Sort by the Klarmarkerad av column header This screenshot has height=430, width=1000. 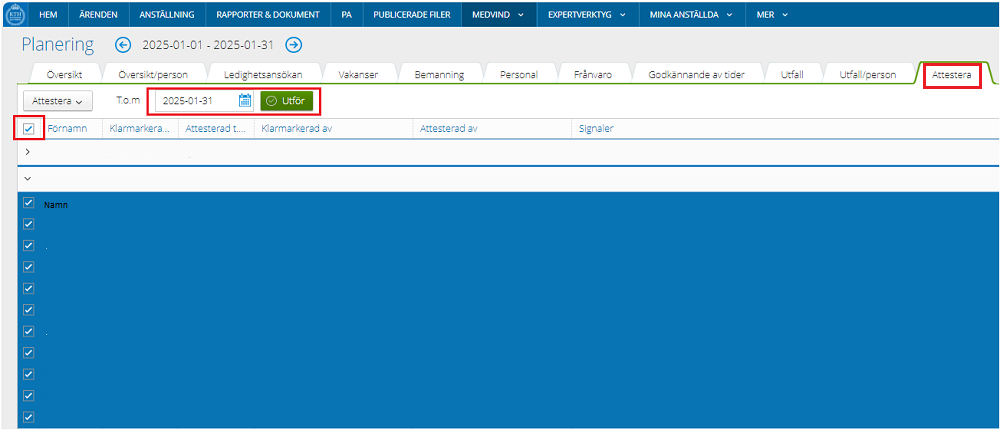click(x=296, y=129)
